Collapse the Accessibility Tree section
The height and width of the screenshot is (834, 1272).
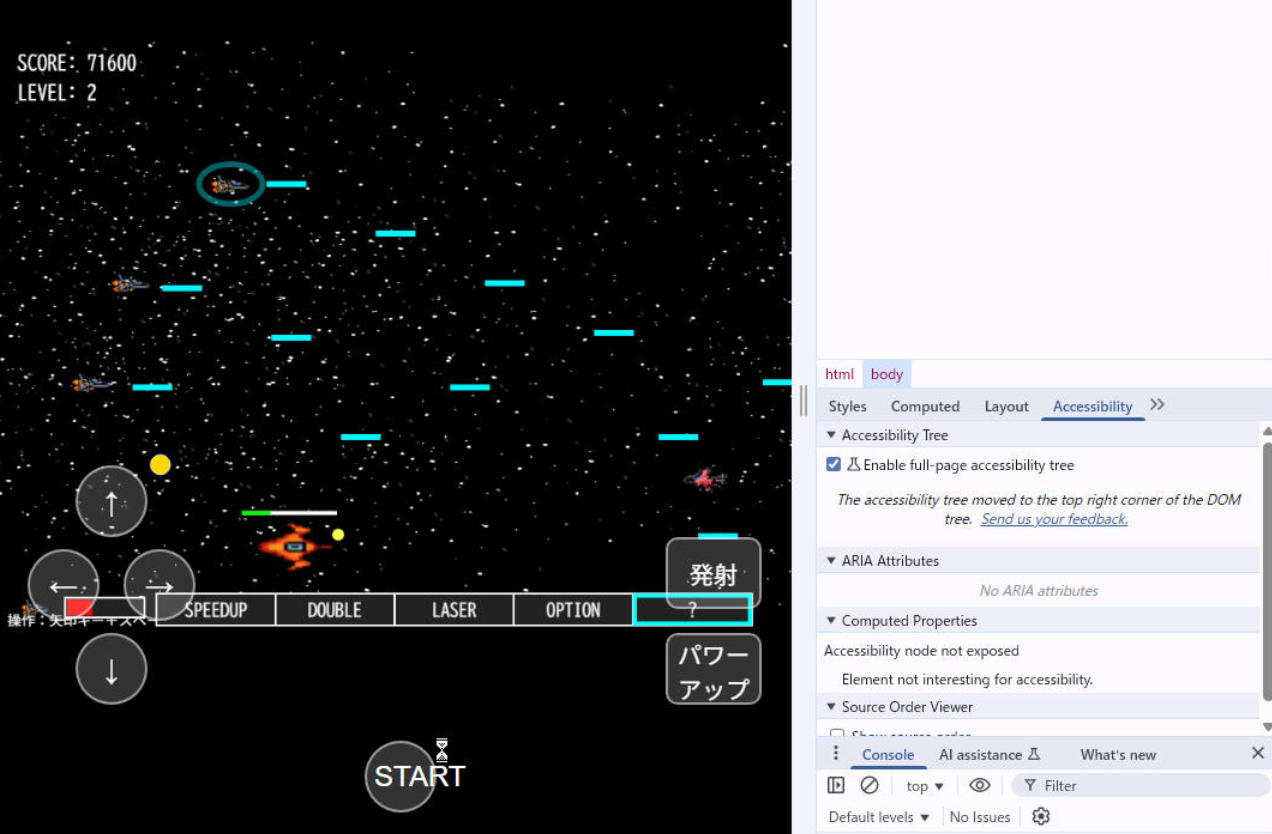[831, 436]
